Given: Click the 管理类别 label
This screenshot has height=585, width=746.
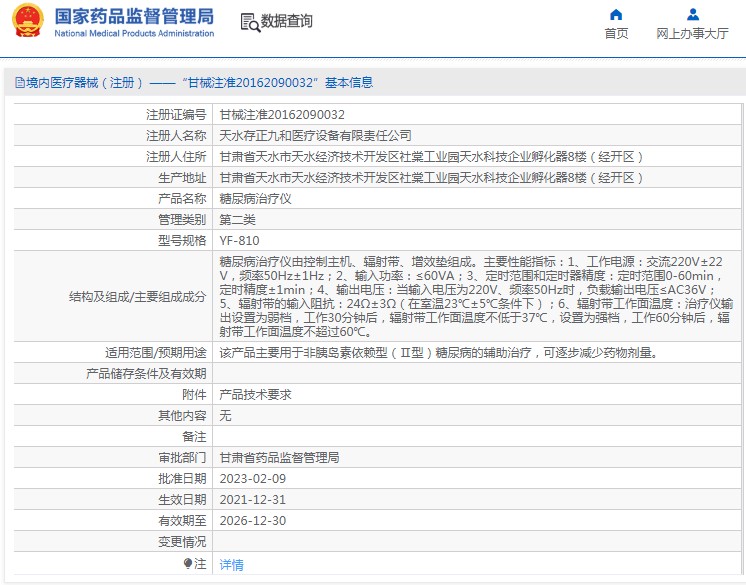Looking at the screenshot, I should pos(182,219).
